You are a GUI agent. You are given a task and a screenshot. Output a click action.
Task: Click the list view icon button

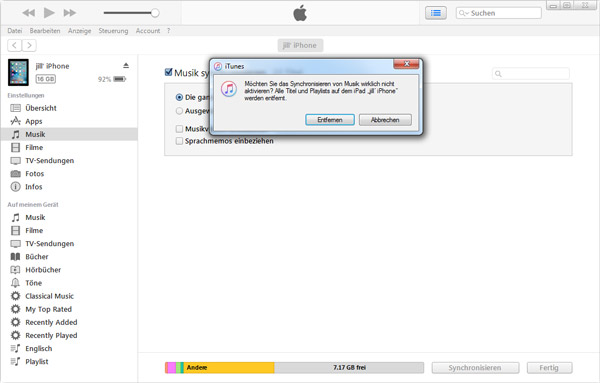436,13
